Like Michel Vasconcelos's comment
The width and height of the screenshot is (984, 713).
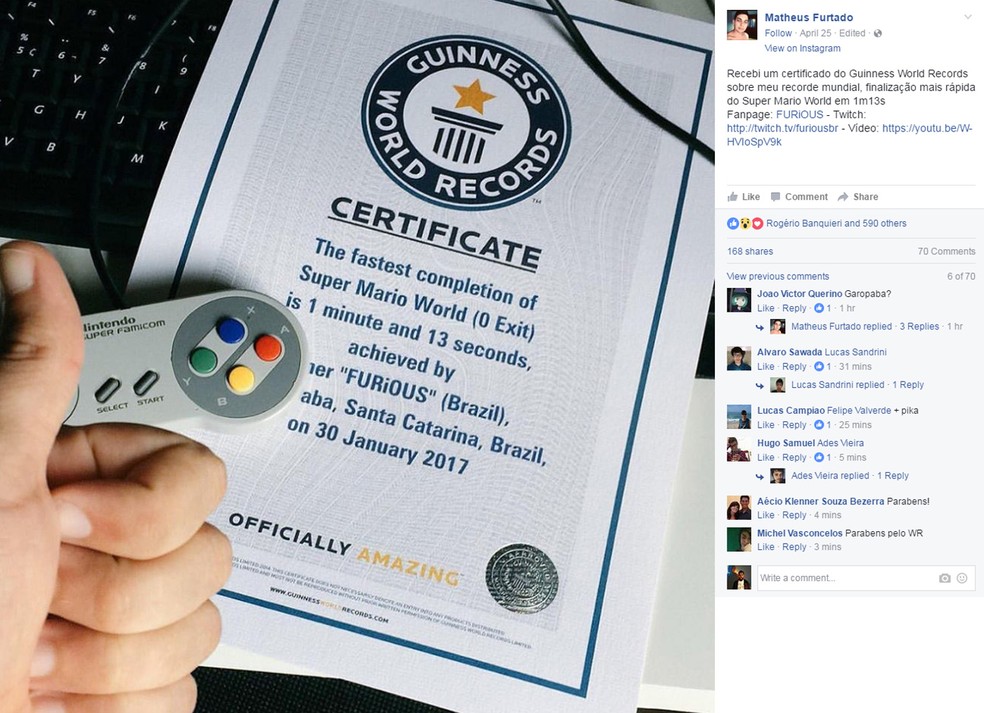pyautogui.click(x=766, y=547)
